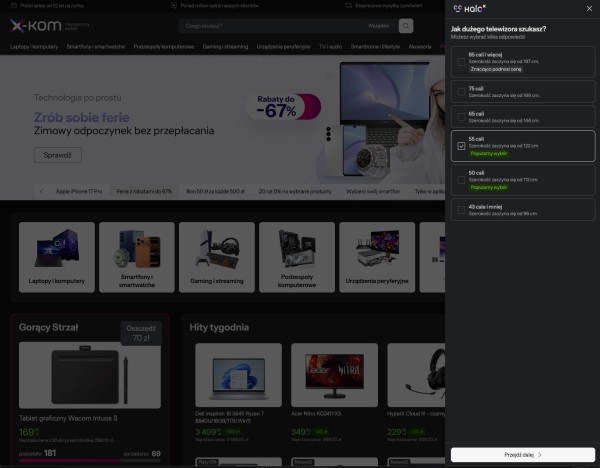This screenshot has height=468, width=600.
Task: Click the 'Acer Nitro KG241YX3' product link
Action: click(316, 414)
